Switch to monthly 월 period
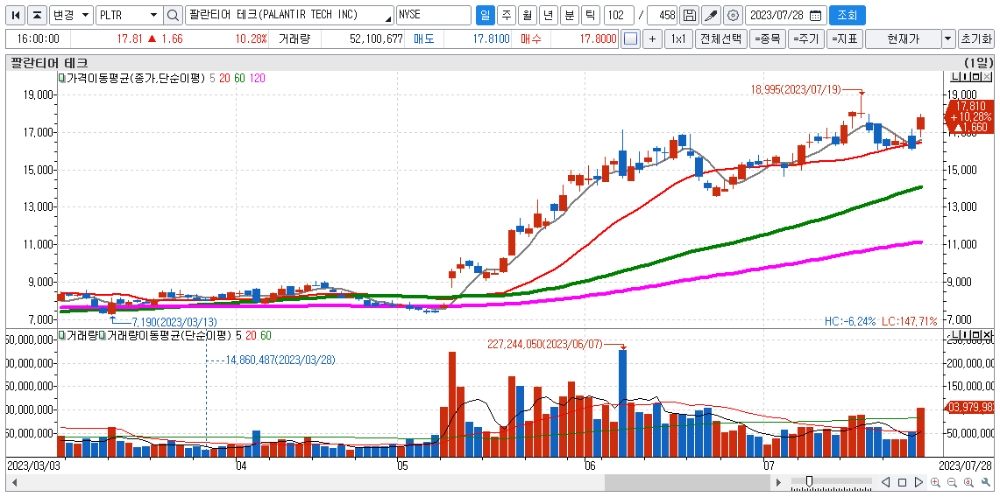This screenshot has height=497, width=1000. [527, 15]
